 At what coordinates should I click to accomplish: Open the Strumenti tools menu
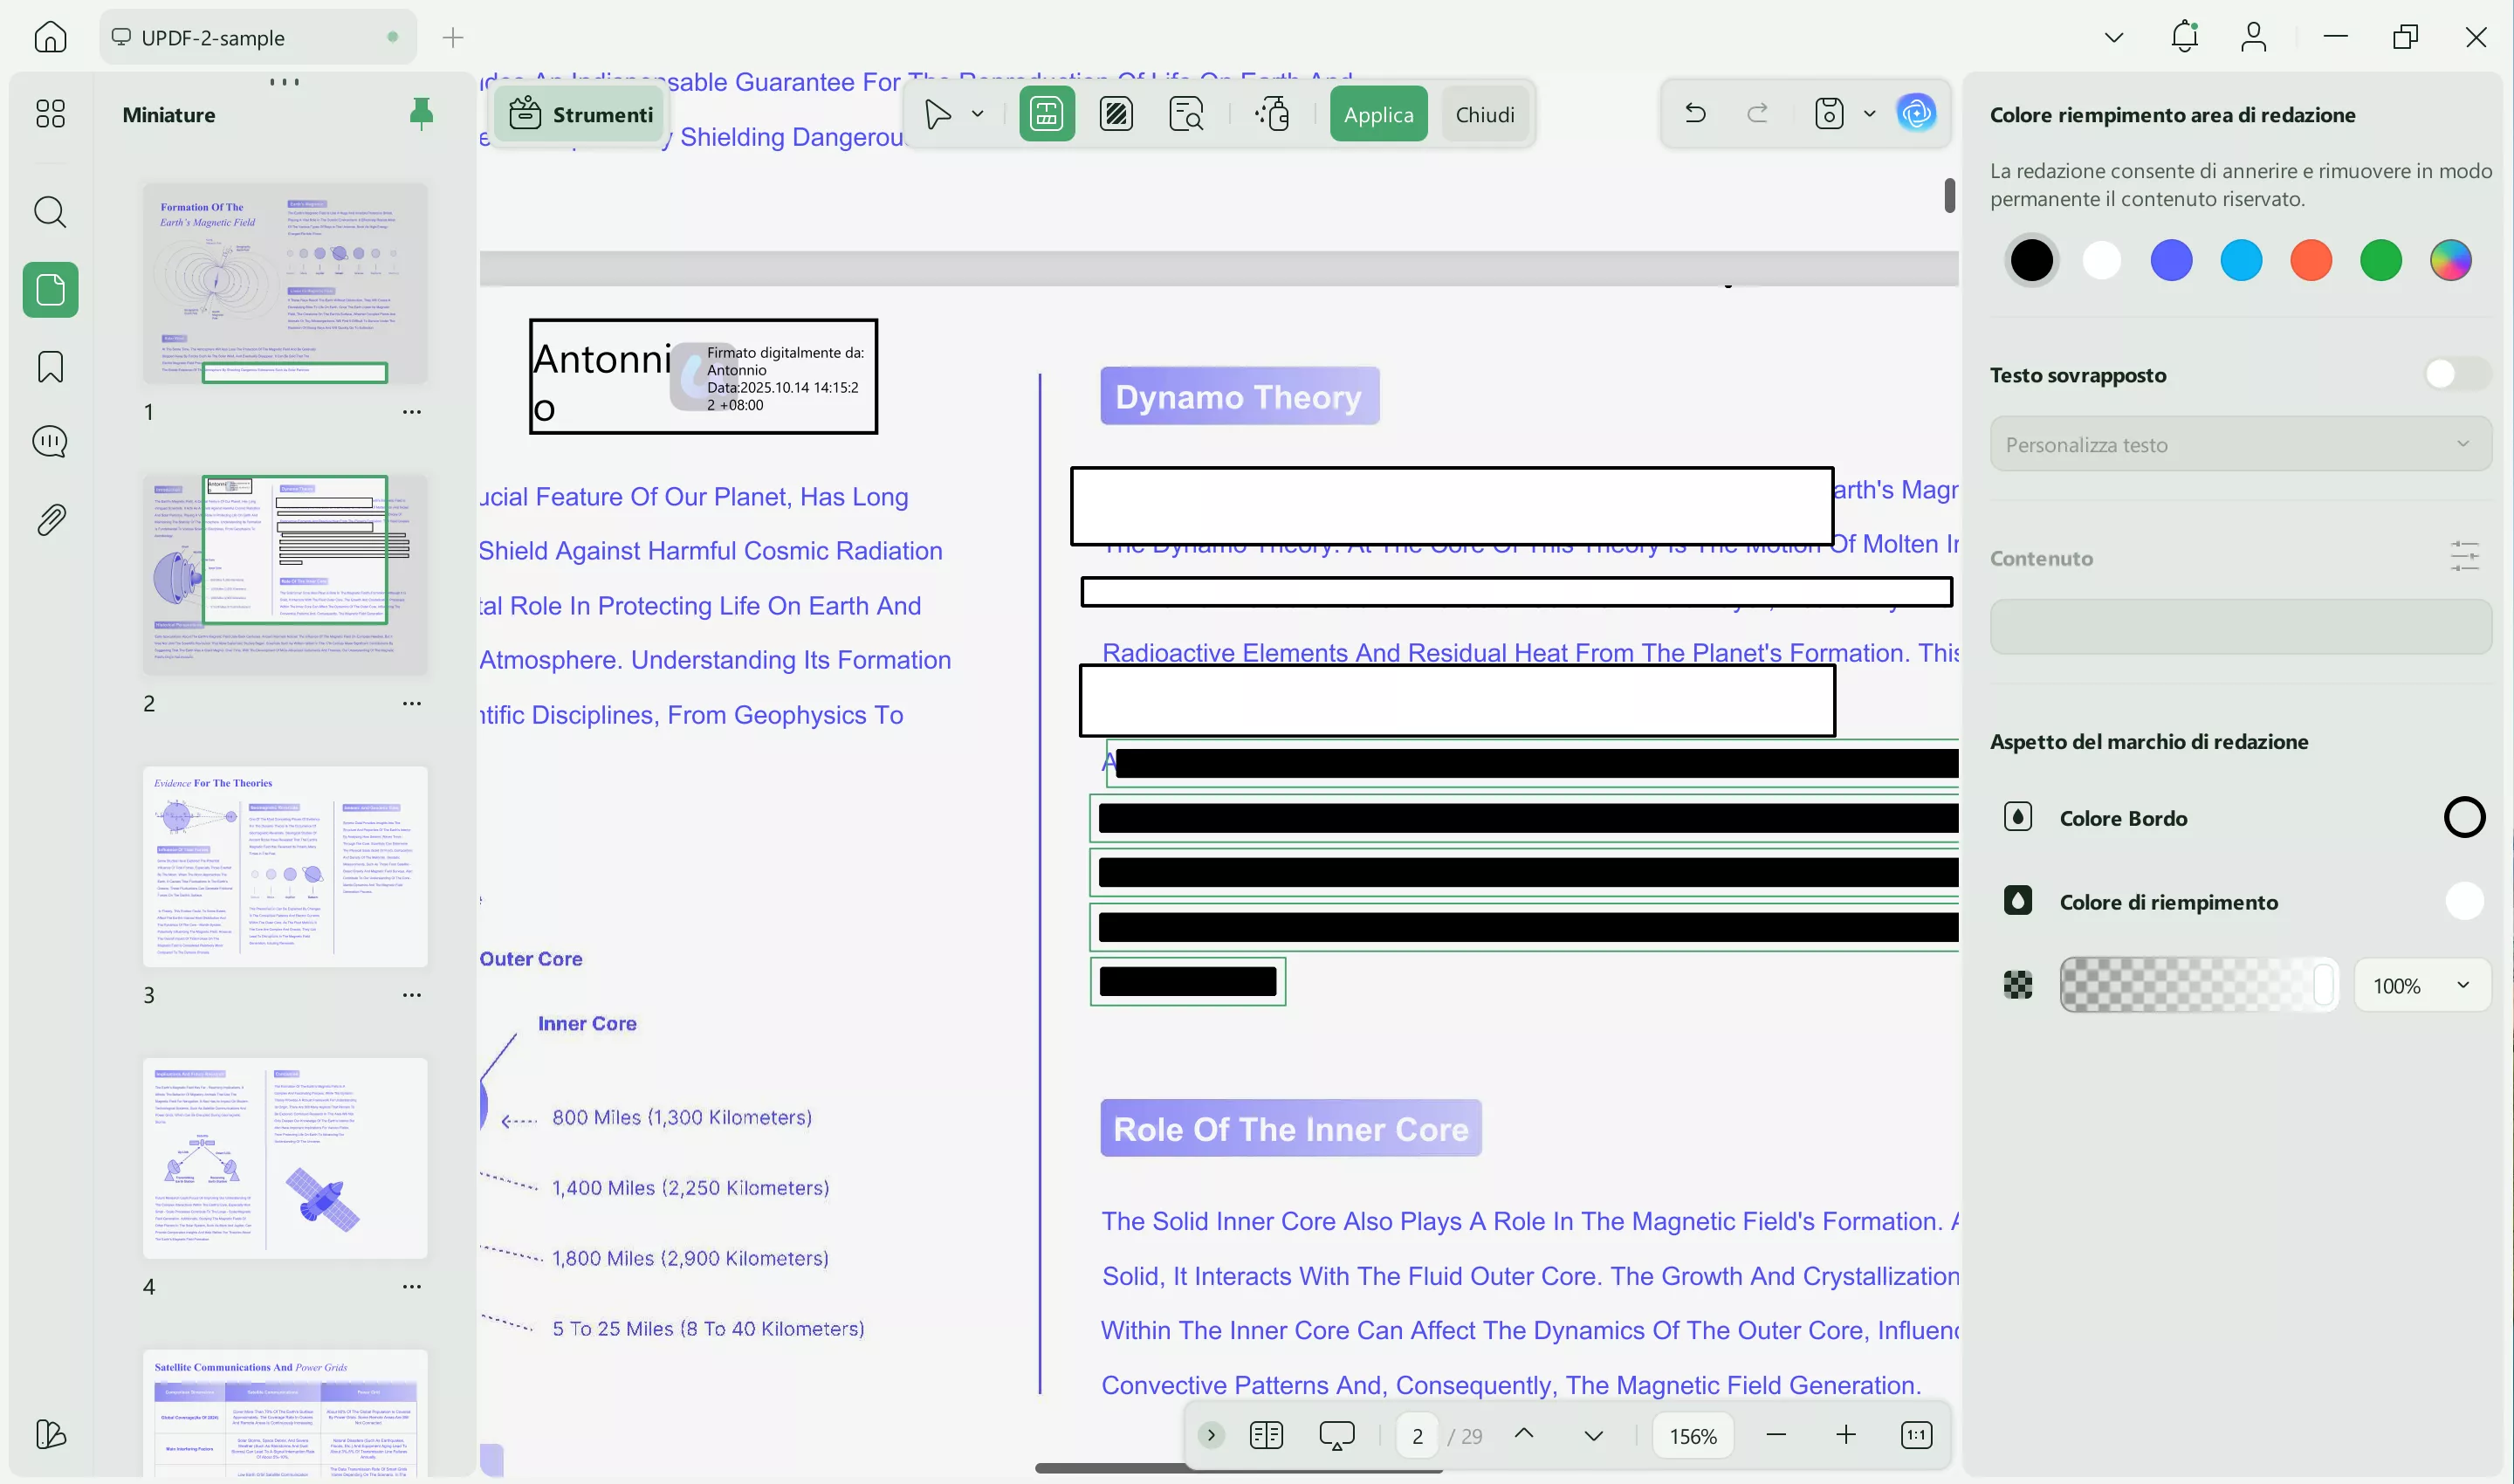581,115
